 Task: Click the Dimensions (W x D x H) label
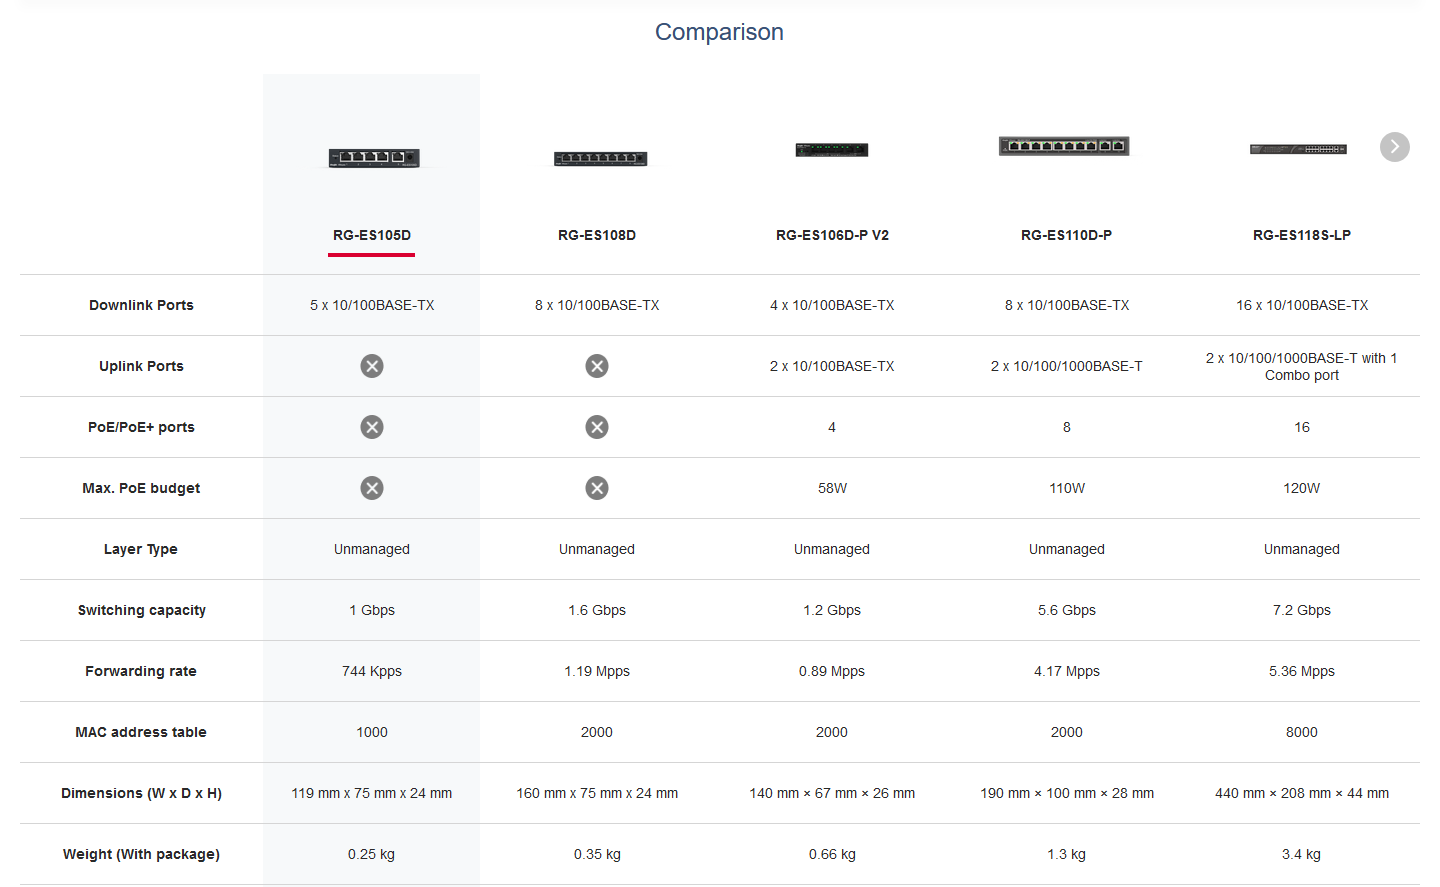[x=141, y=793]
